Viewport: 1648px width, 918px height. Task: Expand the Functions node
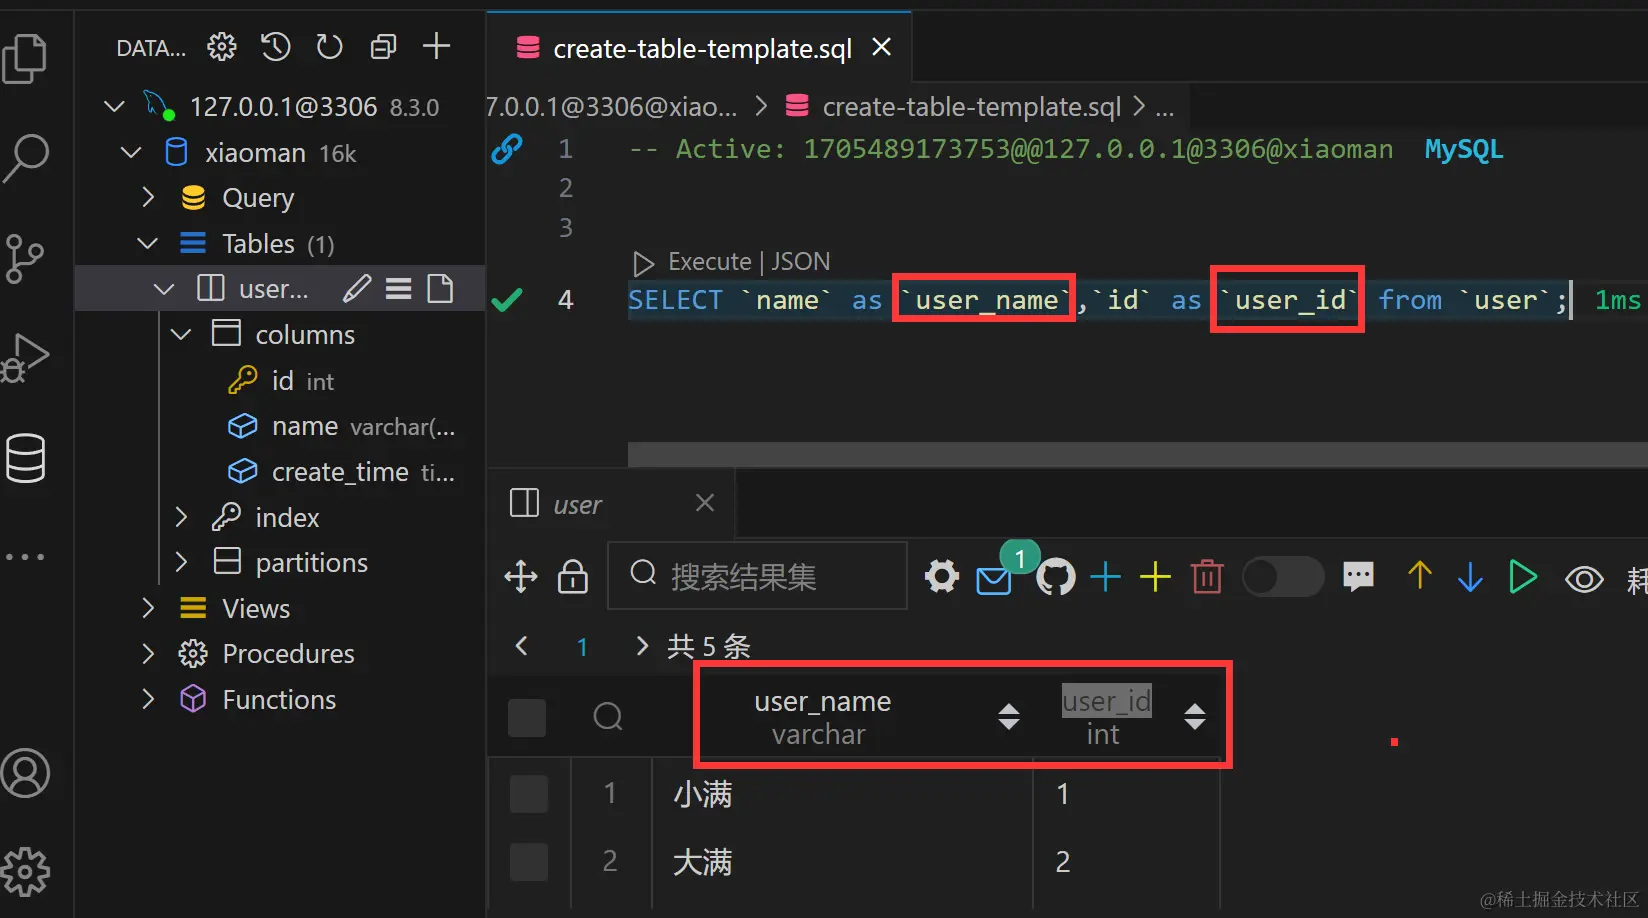(x=148, y=699)
